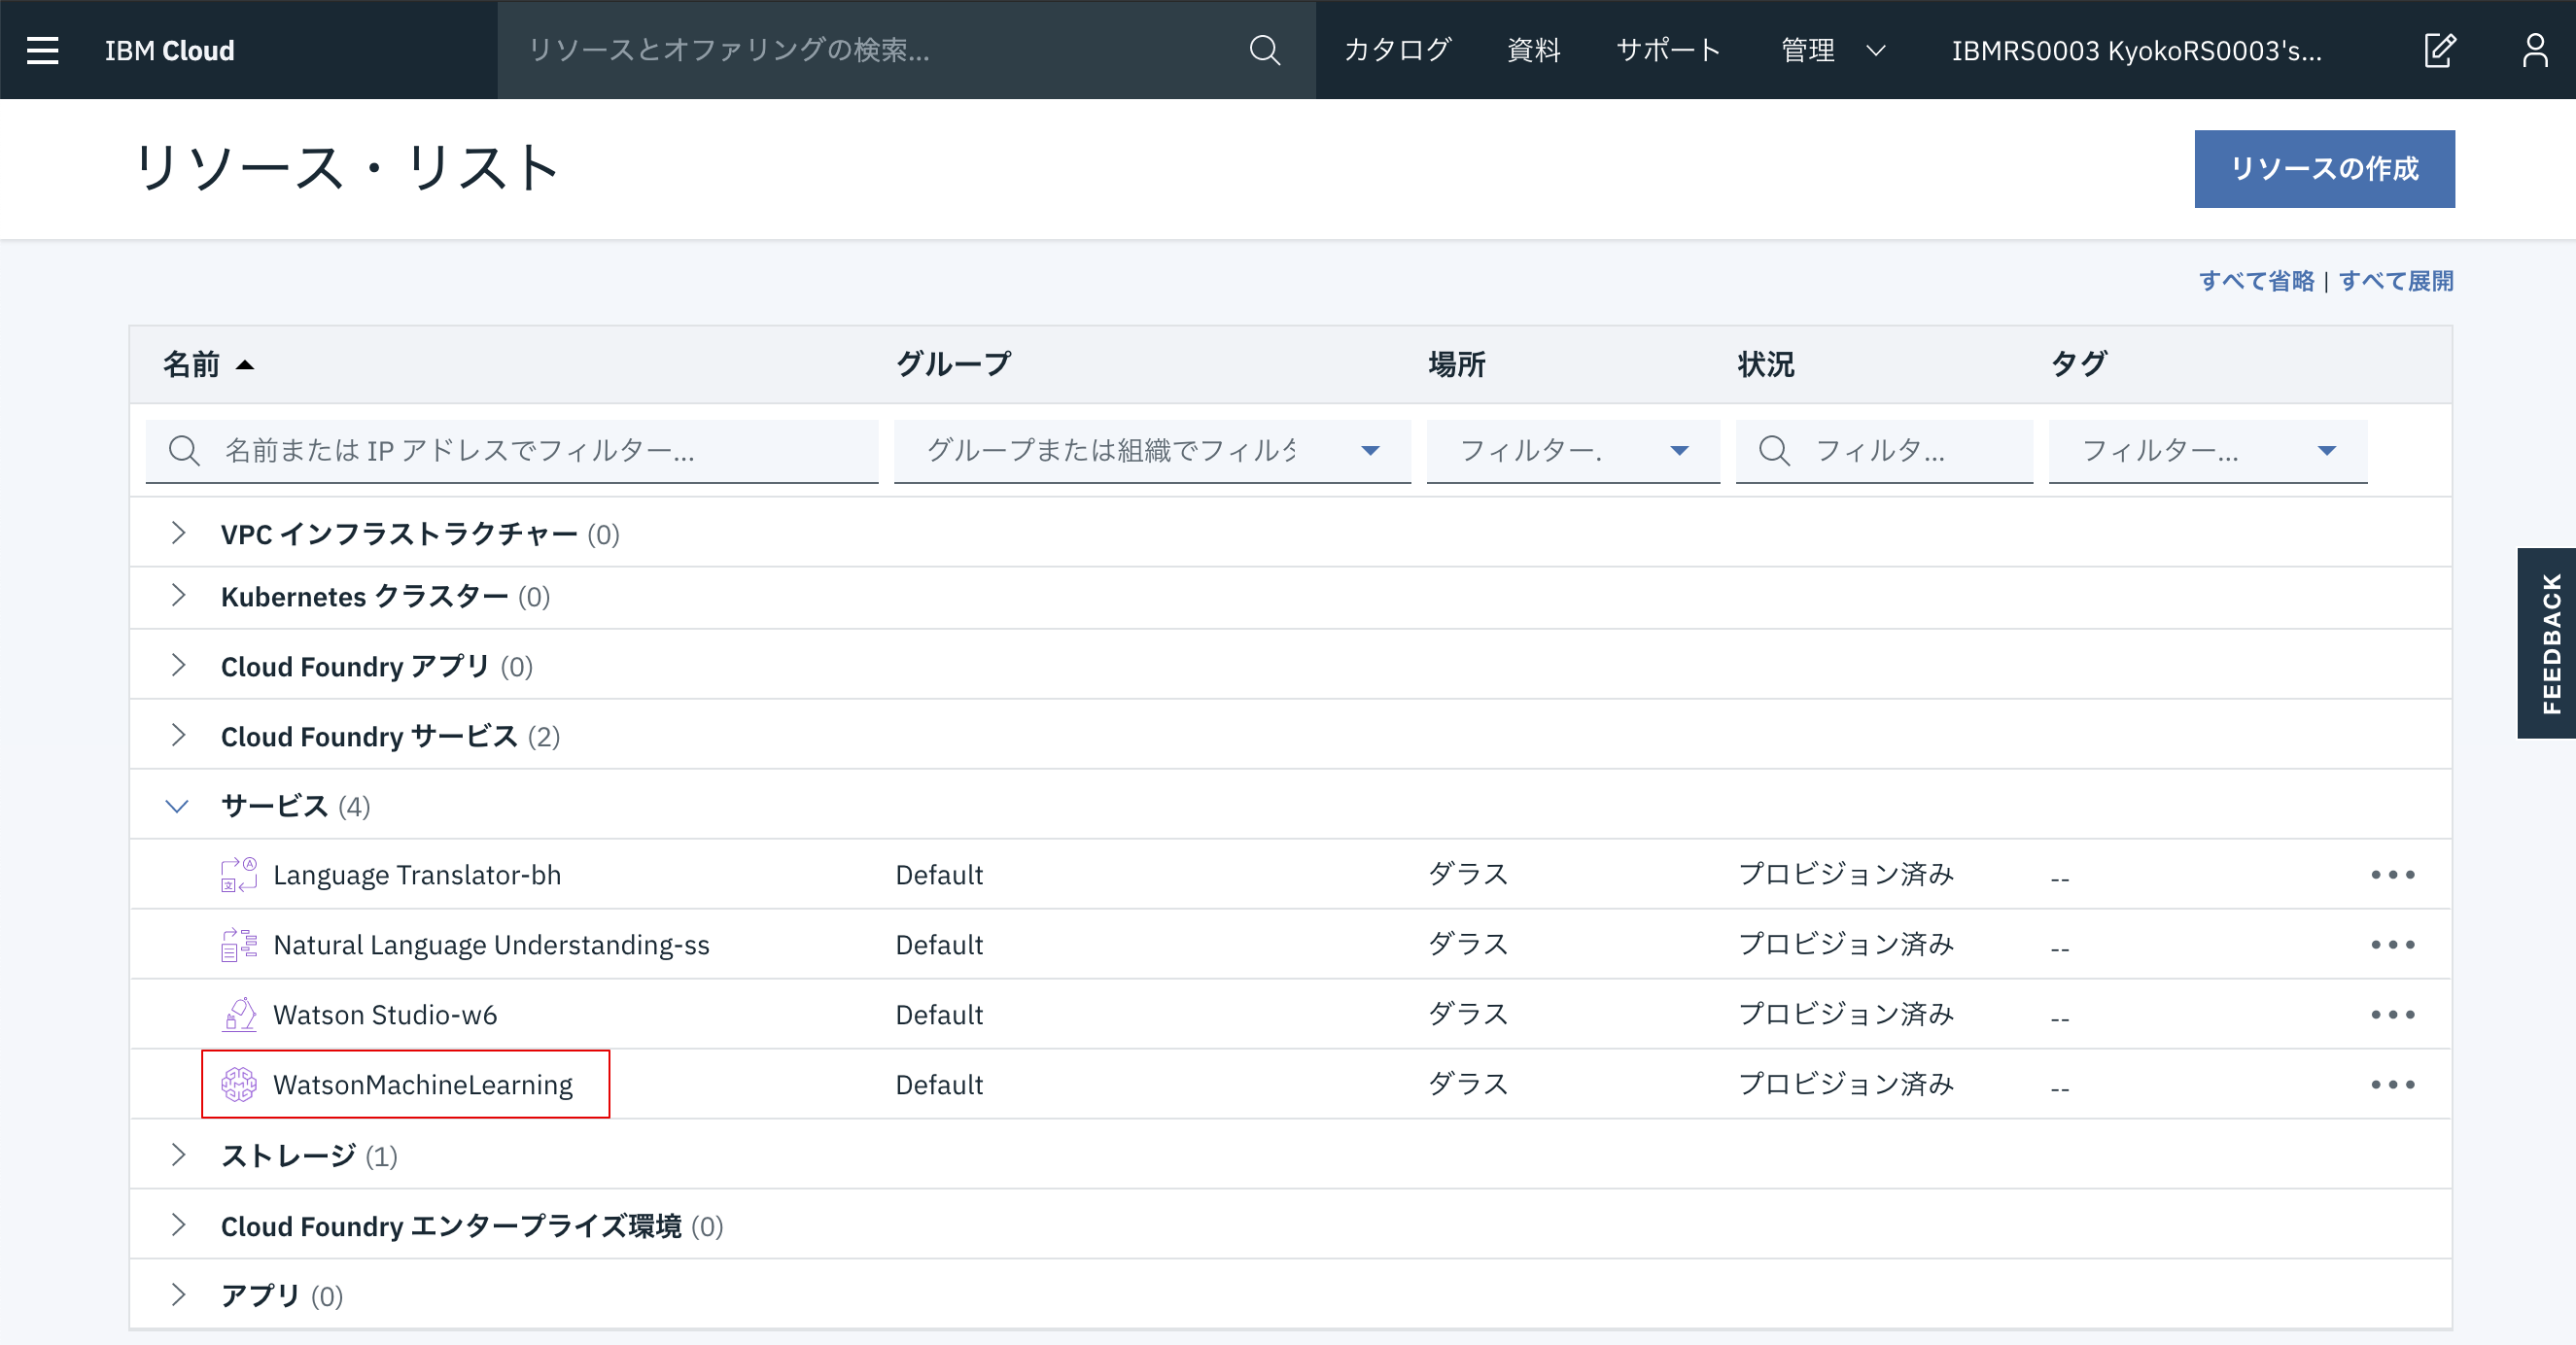Focus the 状況 filter field
The image size is (2576, 1345).
[1884, 451]
